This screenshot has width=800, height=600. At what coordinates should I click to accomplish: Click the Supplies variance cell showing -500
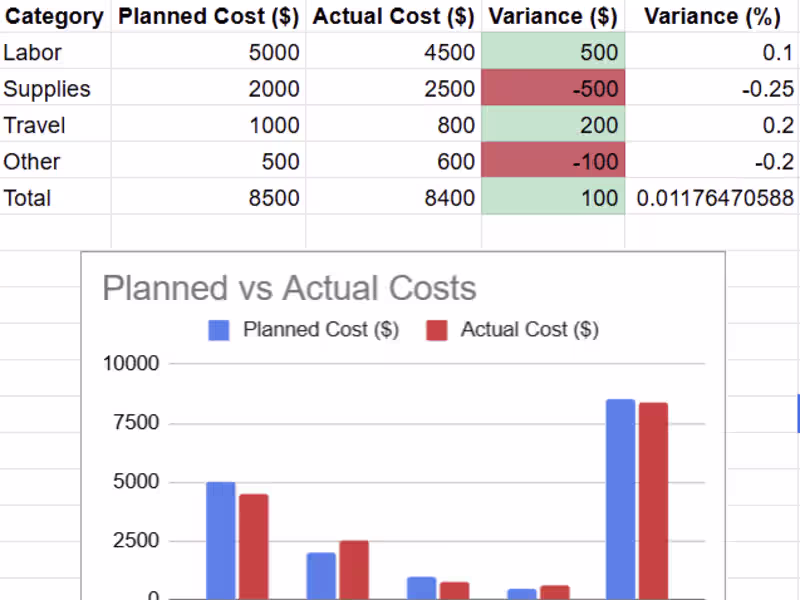[x=553, y=89]
